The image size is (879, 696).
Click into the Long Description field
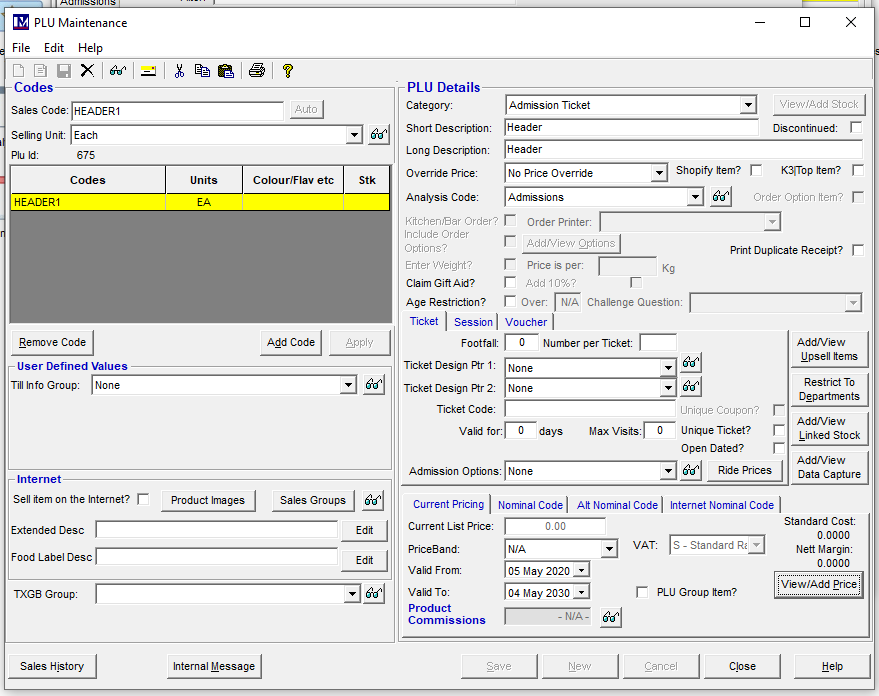684,150
